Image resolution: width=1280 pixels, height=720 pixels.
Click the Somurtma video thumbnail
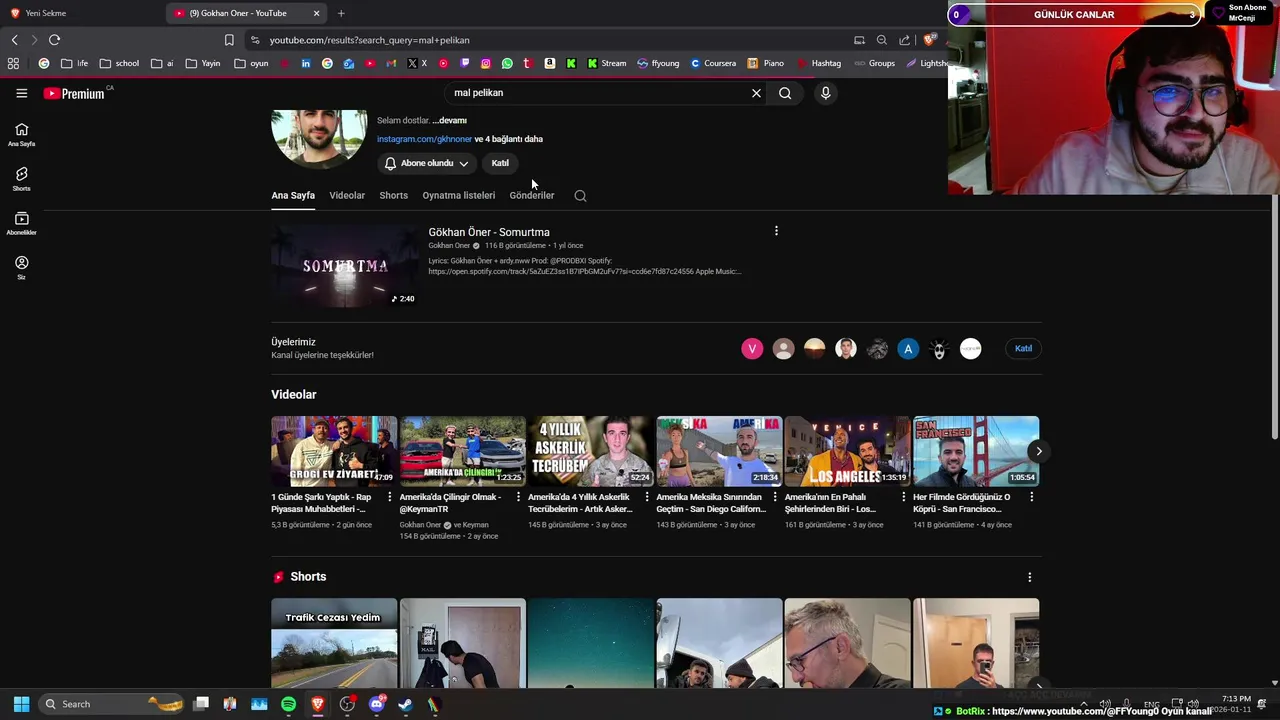click(345, 266)
